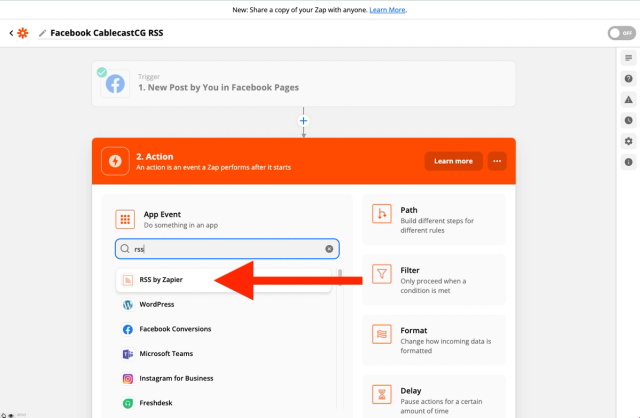Image resolution: width=640 pixels, height=418 pixels.
Task: Click the app results list scrollbar
Action: pos(340,277)
